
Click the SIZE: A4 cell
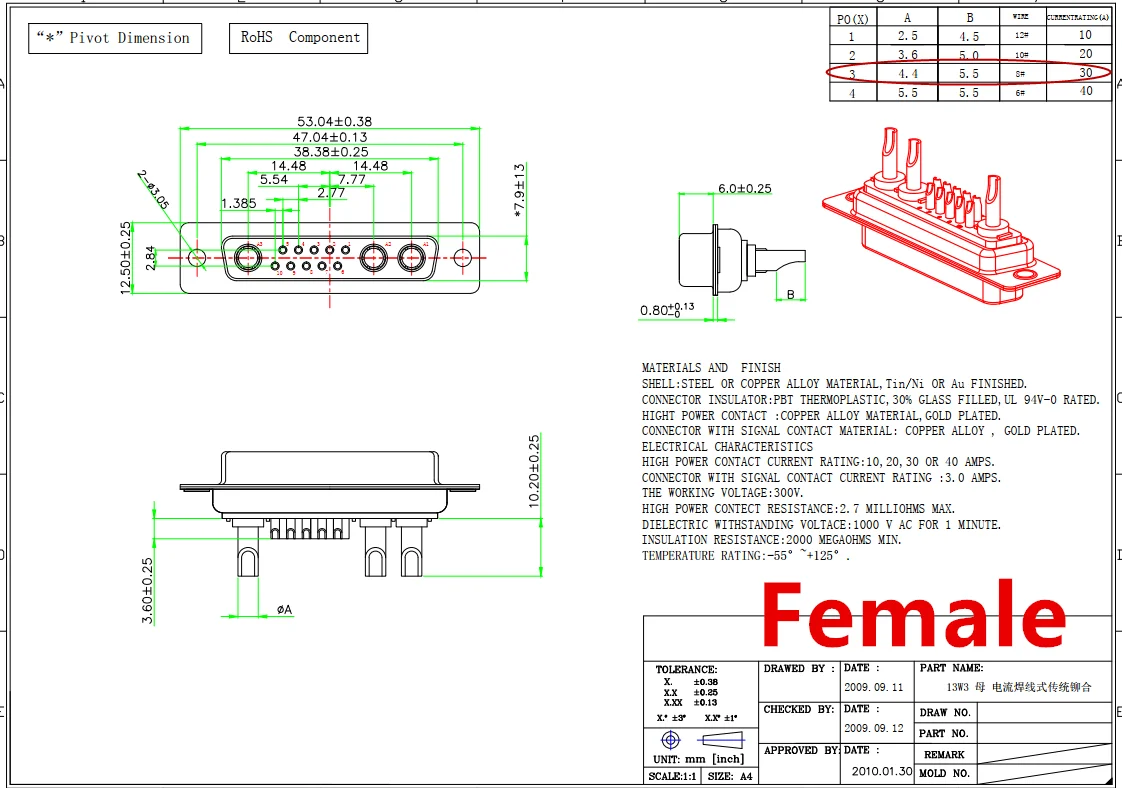pyautogui.click(x=731, y=776)
